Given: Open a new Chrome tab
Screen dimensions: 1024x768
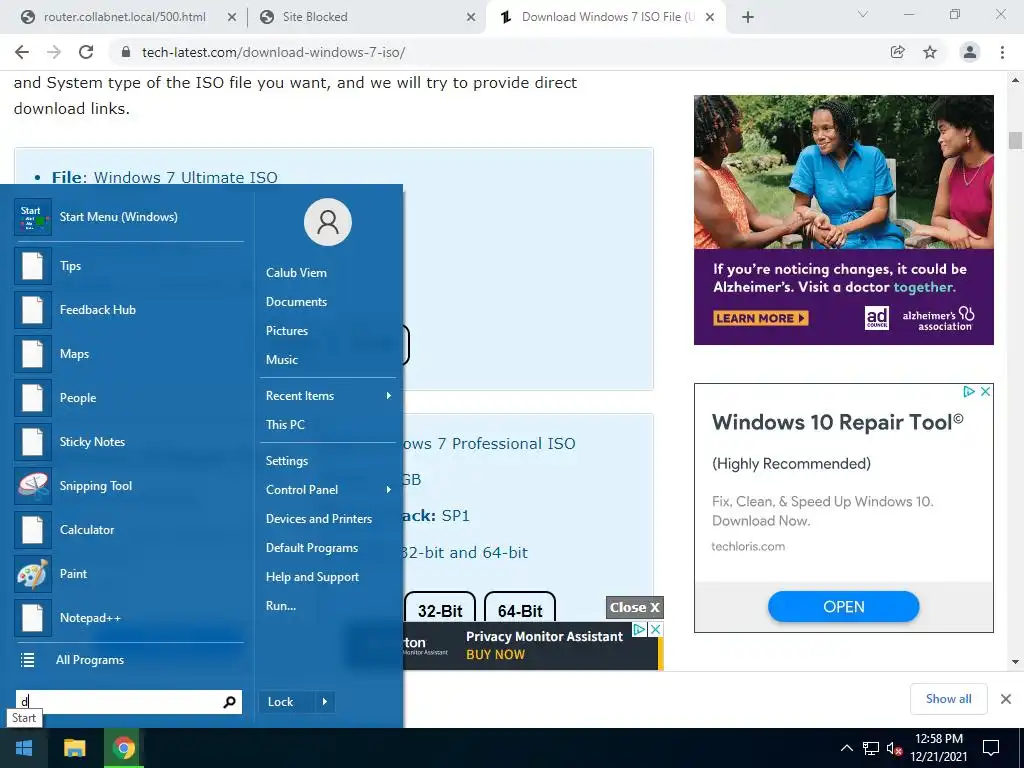Looking at the screenshot, I should pos(748,17).
